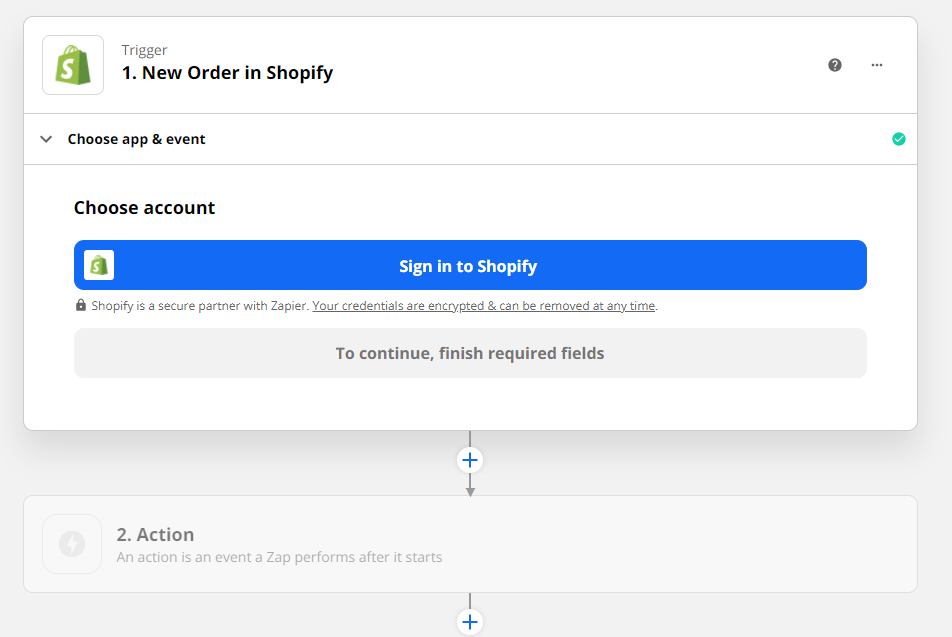This screenshot has height=637, width=952.
Task: Click To continue, finish required fields button
Action: (x=470, y=353)
